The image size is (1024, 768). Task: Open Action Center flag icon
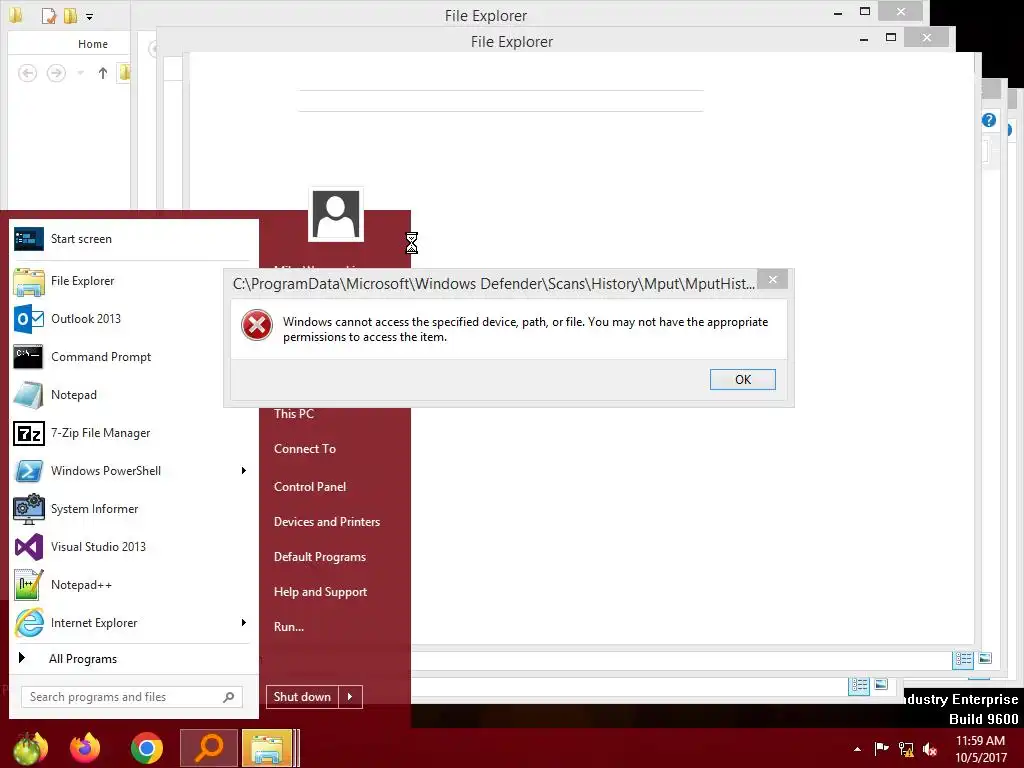[x=881, y=748]
